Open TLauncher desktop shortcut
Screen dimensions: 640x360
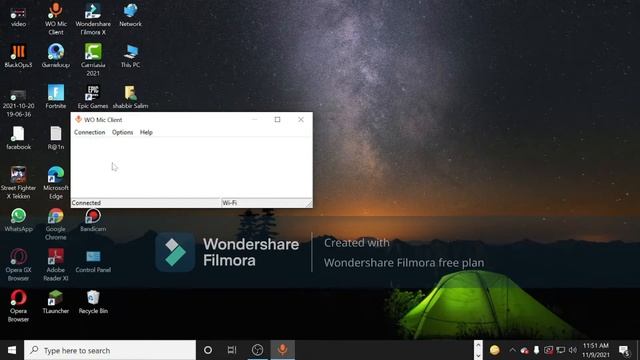(x=56, y=302)
